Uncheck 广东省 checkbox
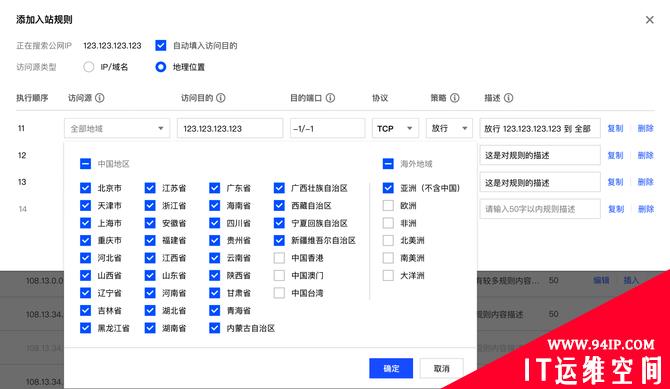The image size is (670, 389). click(x=215, y=188)
